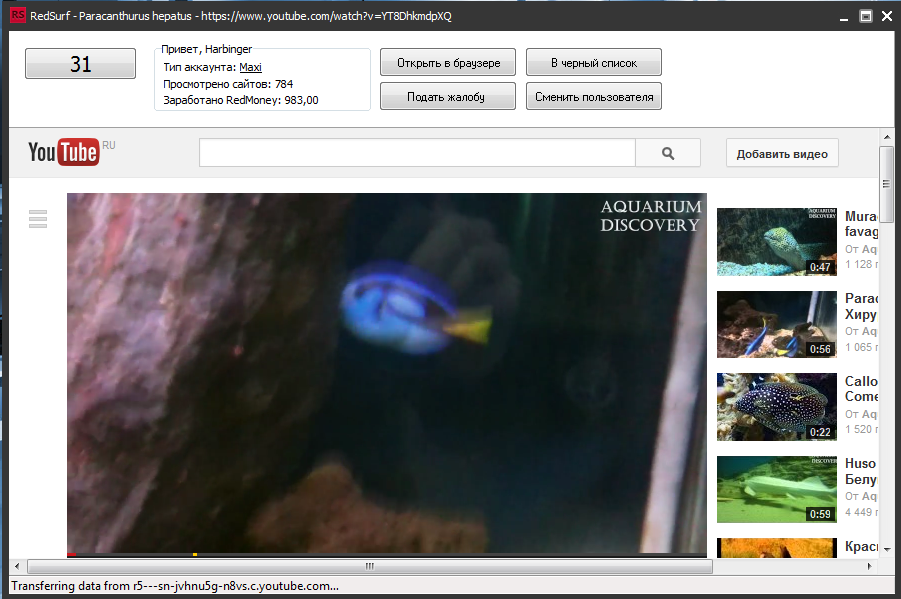901x599 pixels.
Task: Click the В черный список button
Action: pos(594,63)
